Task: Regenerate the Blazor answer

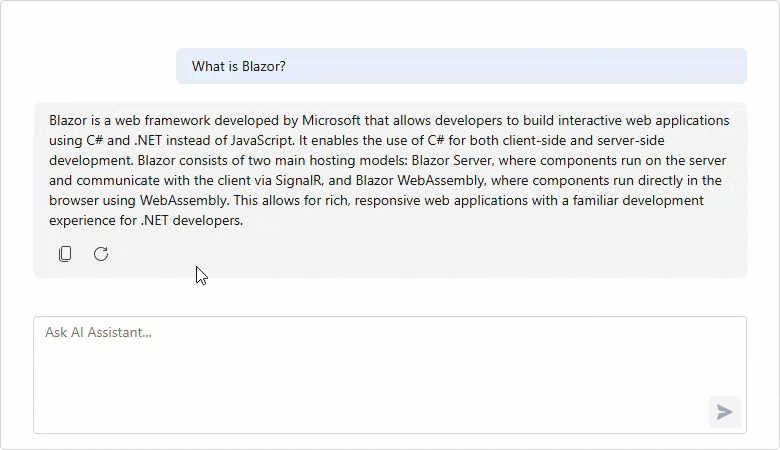Action: [101, 254]
